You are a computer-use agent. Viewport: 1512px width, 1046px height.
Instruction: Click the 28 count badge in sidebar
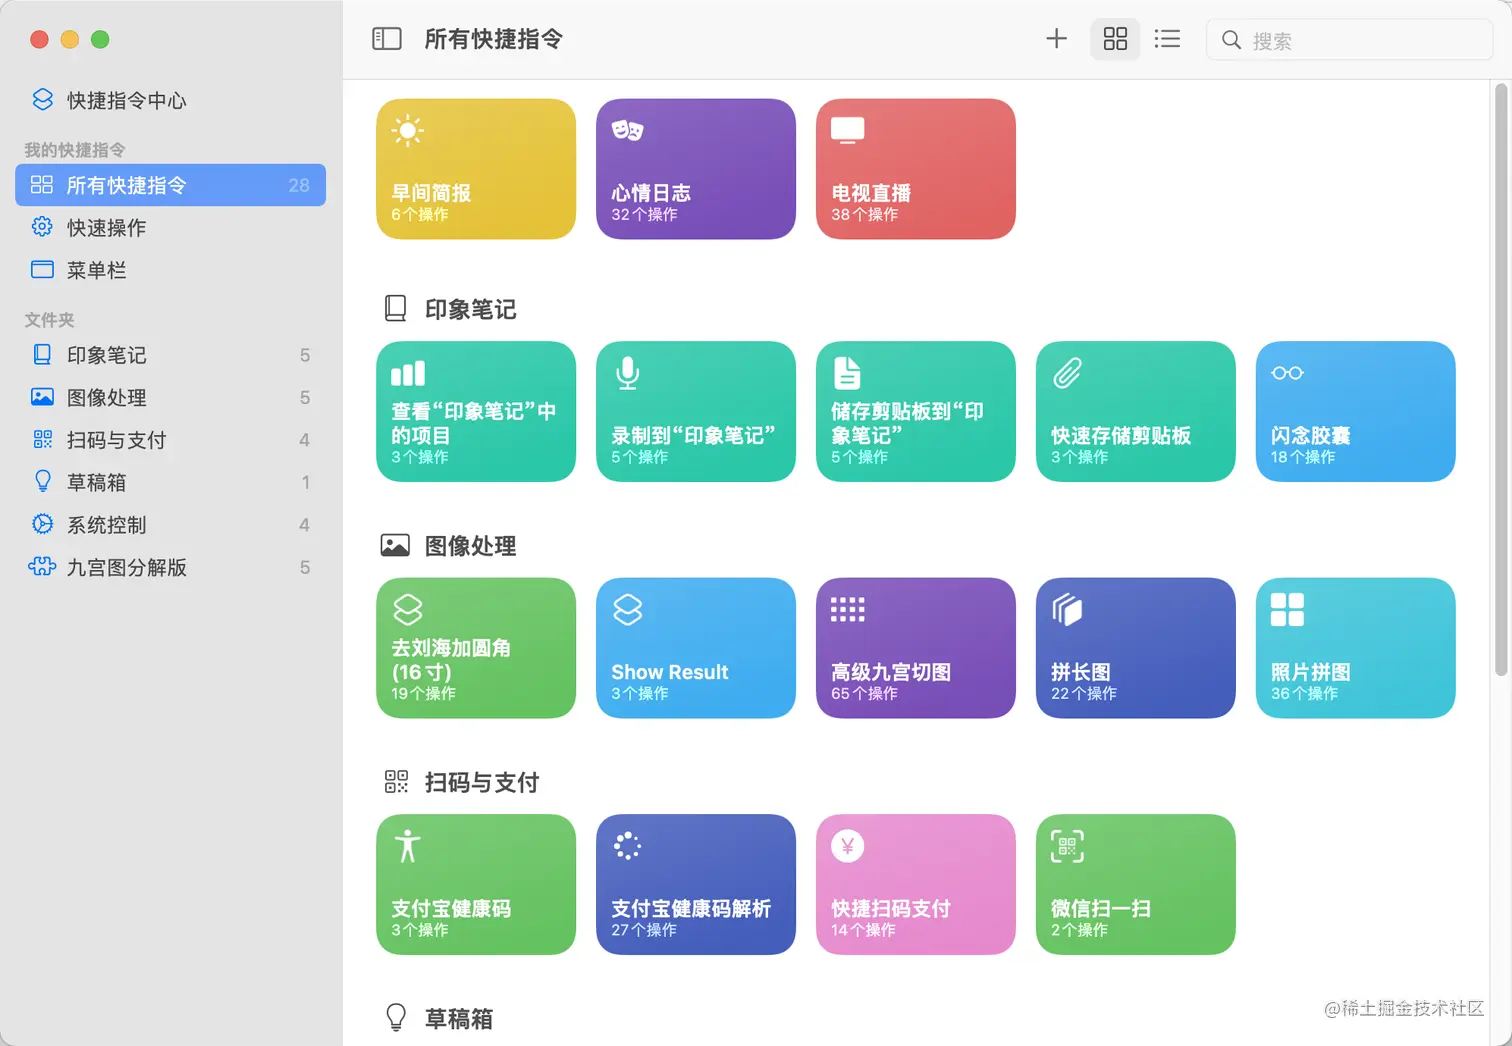(299, 185)
